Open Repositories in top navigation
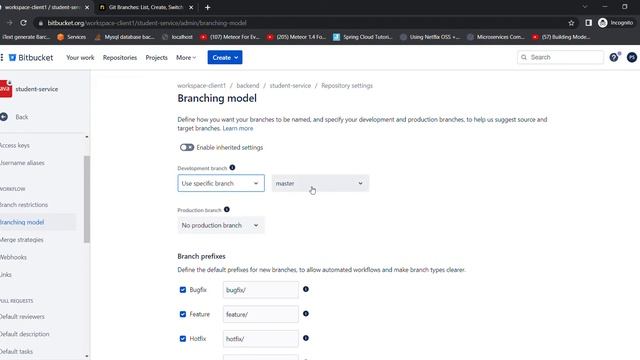This screenshot has height=360, width=640. tap(120, 58)
